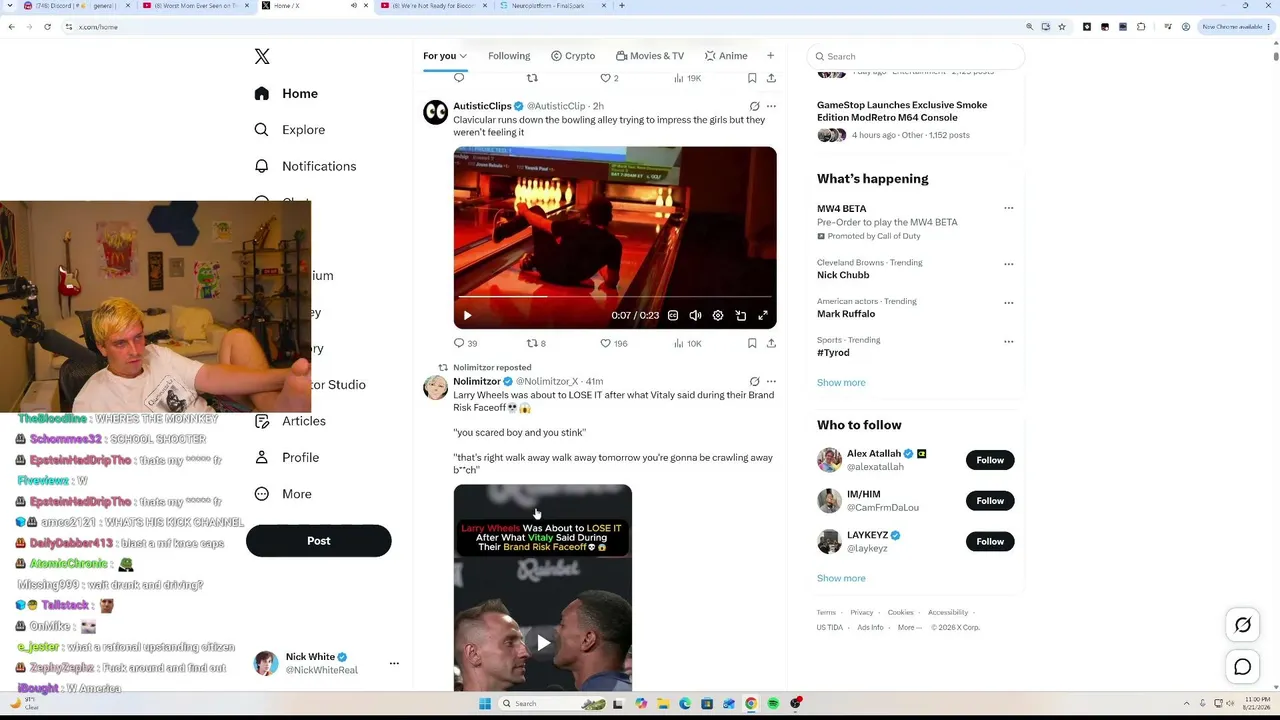The height and width of the screenshot is (720, 1280).
Task: Share the AutisticClips post
Action: click(771, 343)
